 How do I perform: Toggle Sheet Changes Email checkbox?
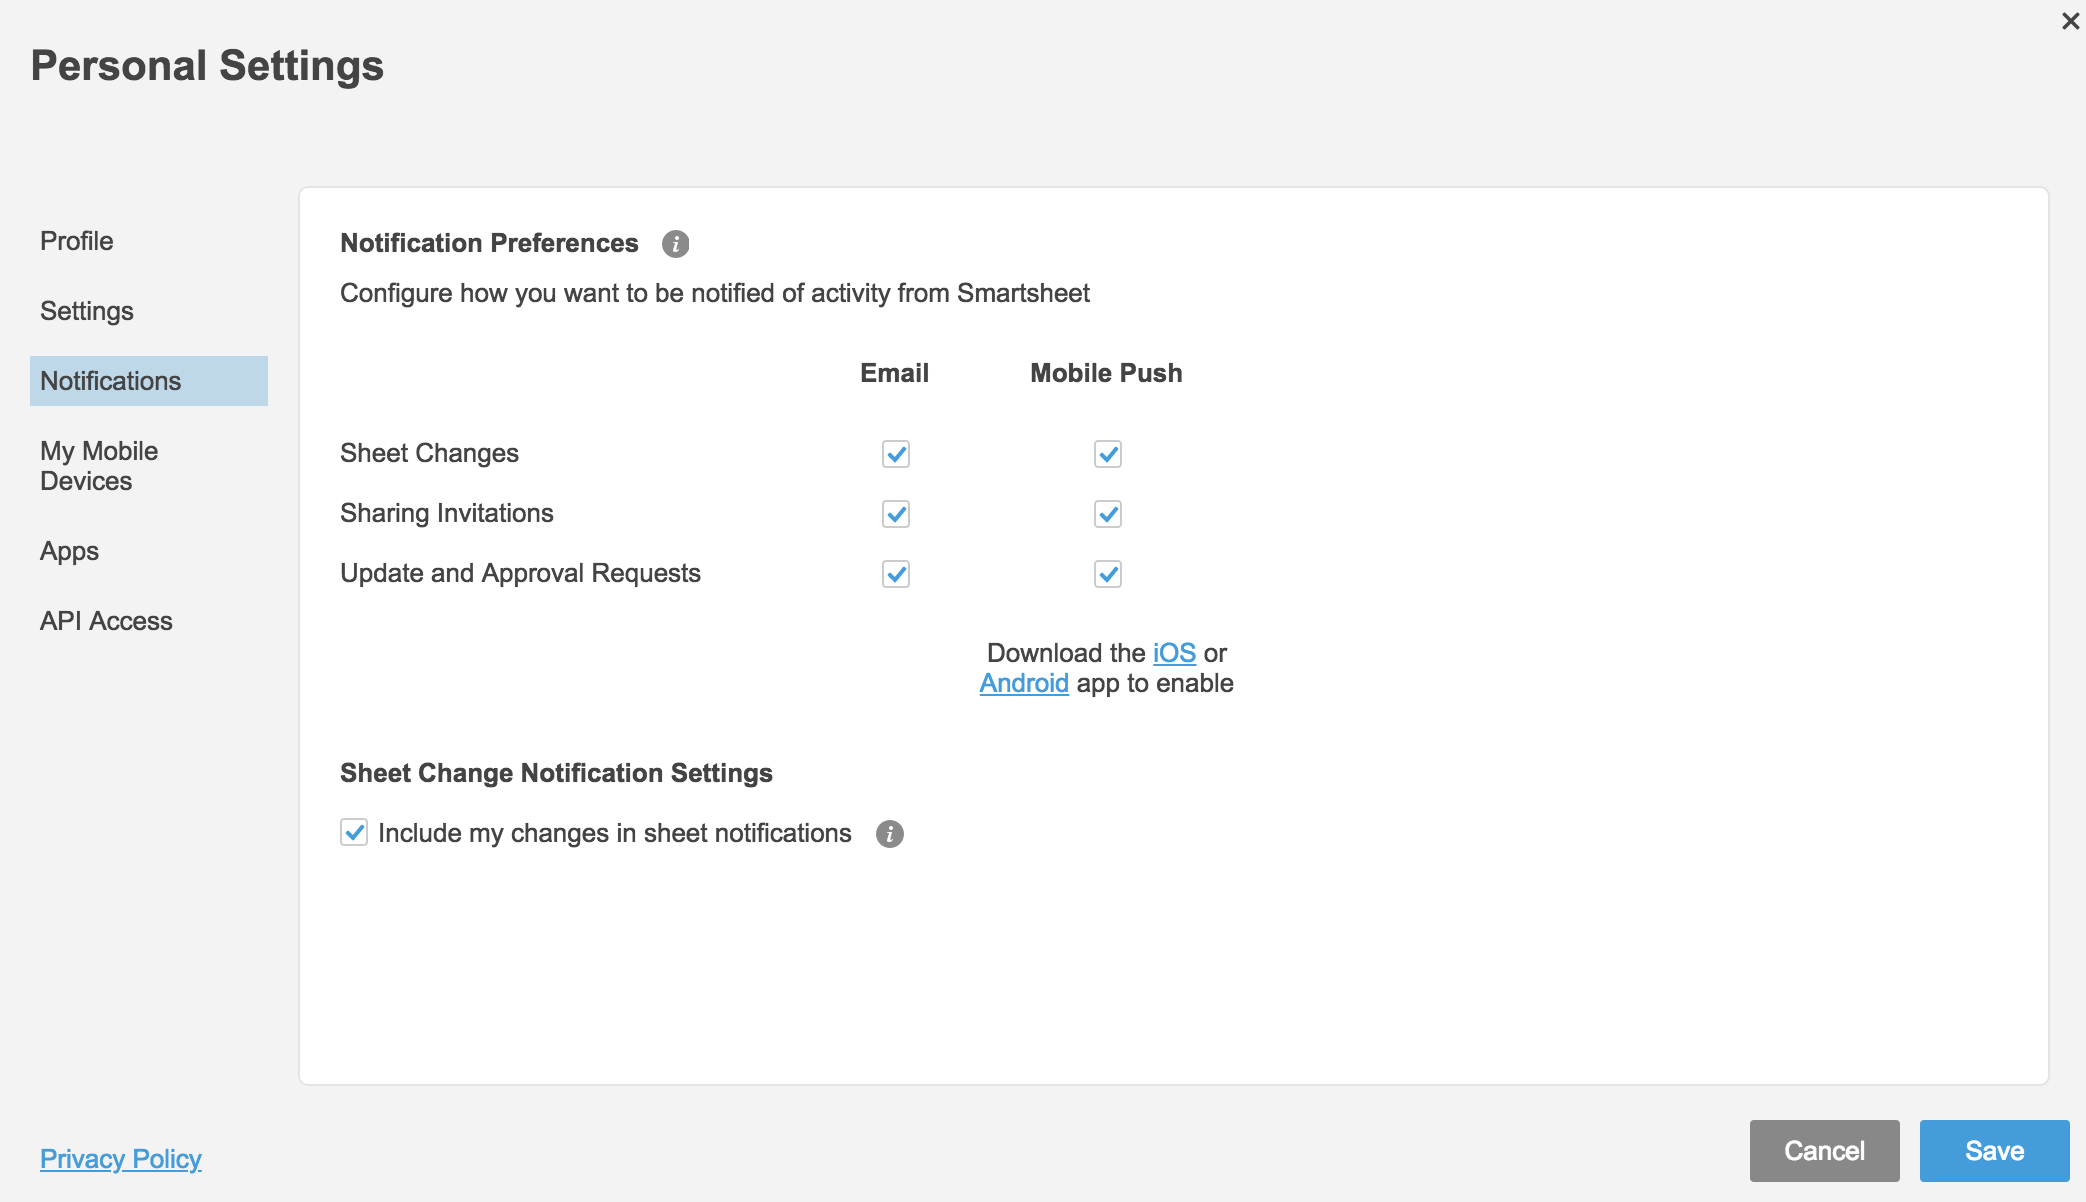[x=895, y=453]
